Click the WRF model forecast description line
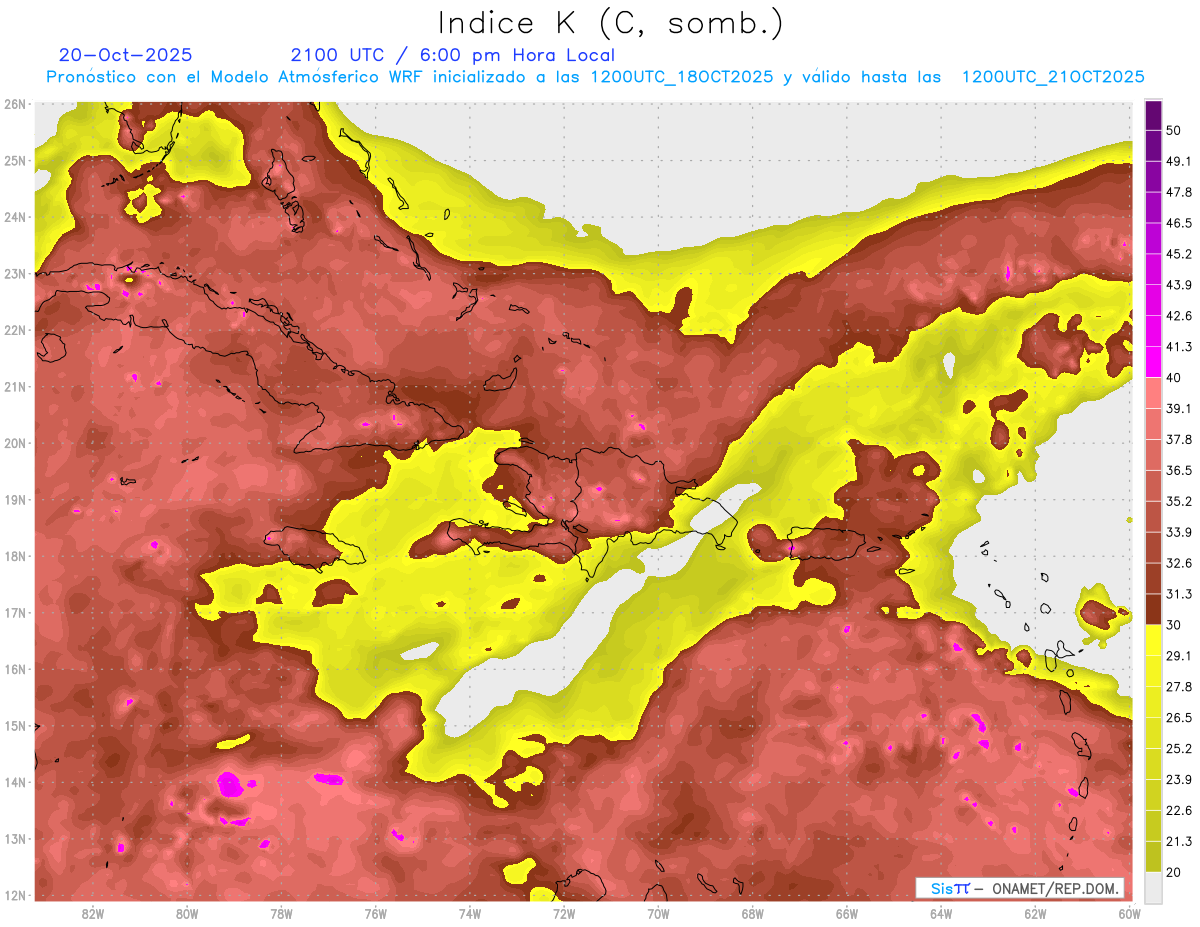Image resolution: width=1200 pixels, height=927 pixels. click(x=595, y=77)
